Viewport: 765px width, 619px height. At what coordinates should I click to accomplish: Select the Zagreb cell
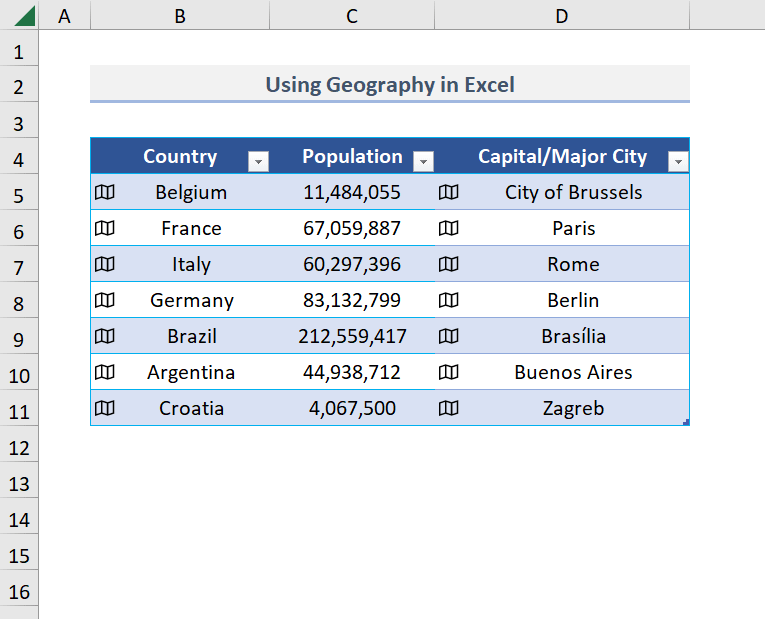[573, 408]
